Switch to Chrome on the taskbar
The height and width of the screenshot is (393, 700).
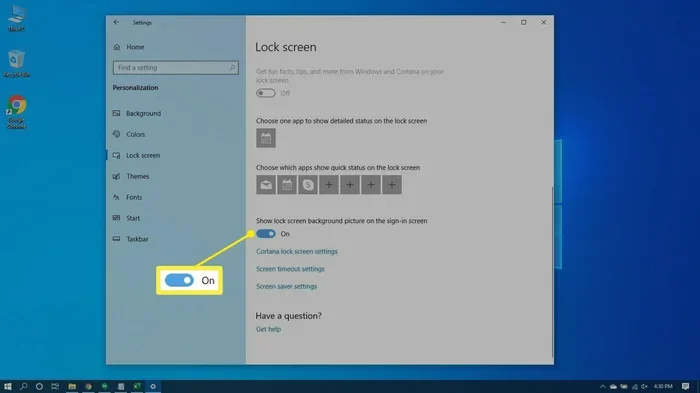click(x=88, y=386)
